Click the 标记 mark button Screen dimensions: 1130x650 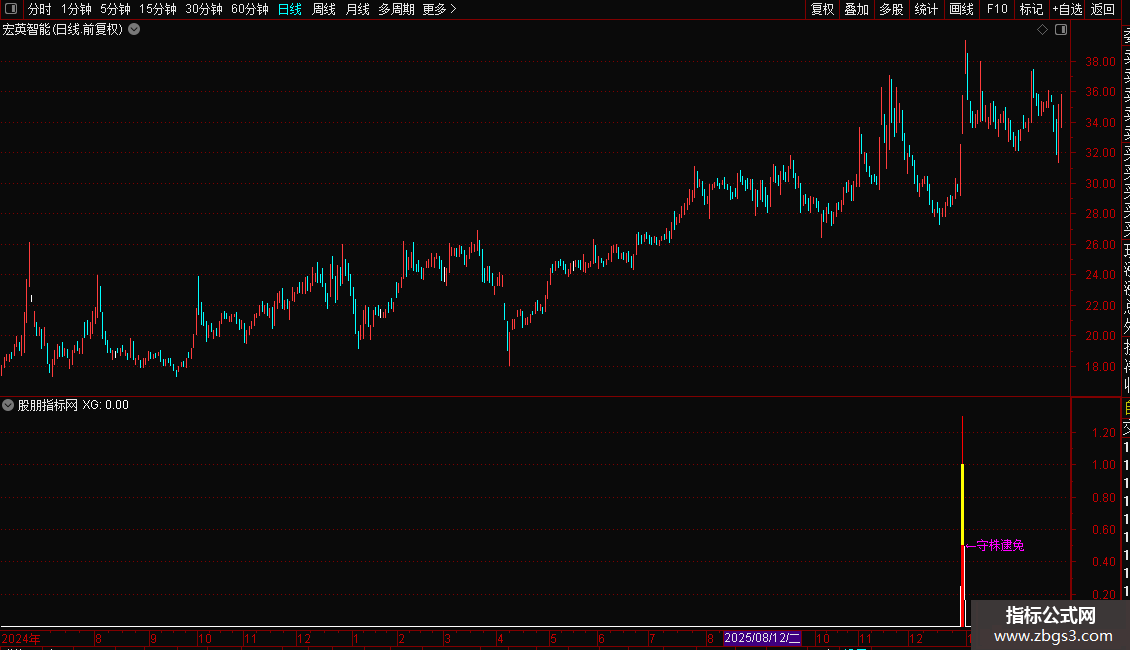[1031, 9]
